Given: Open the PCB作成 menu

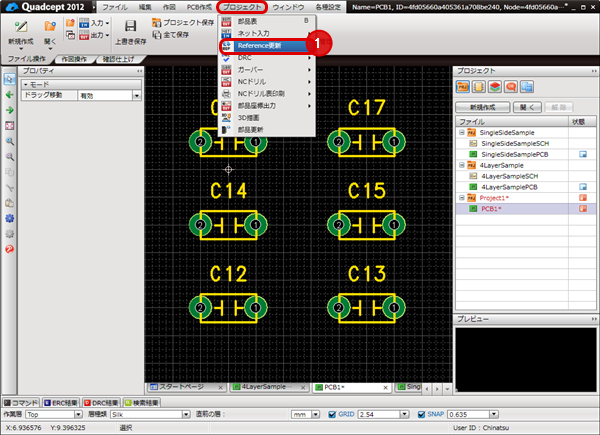Looking at the screenshot, I should 199,7.
